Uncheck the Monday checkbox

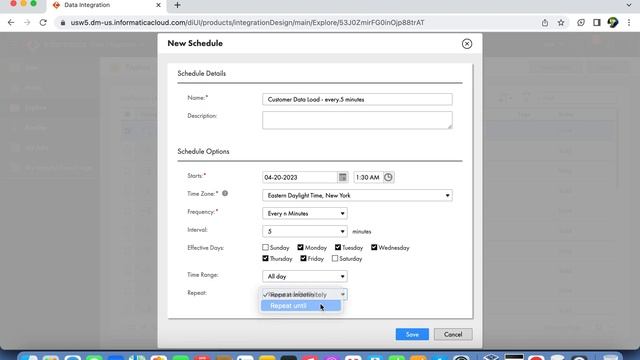coord(300,247)
